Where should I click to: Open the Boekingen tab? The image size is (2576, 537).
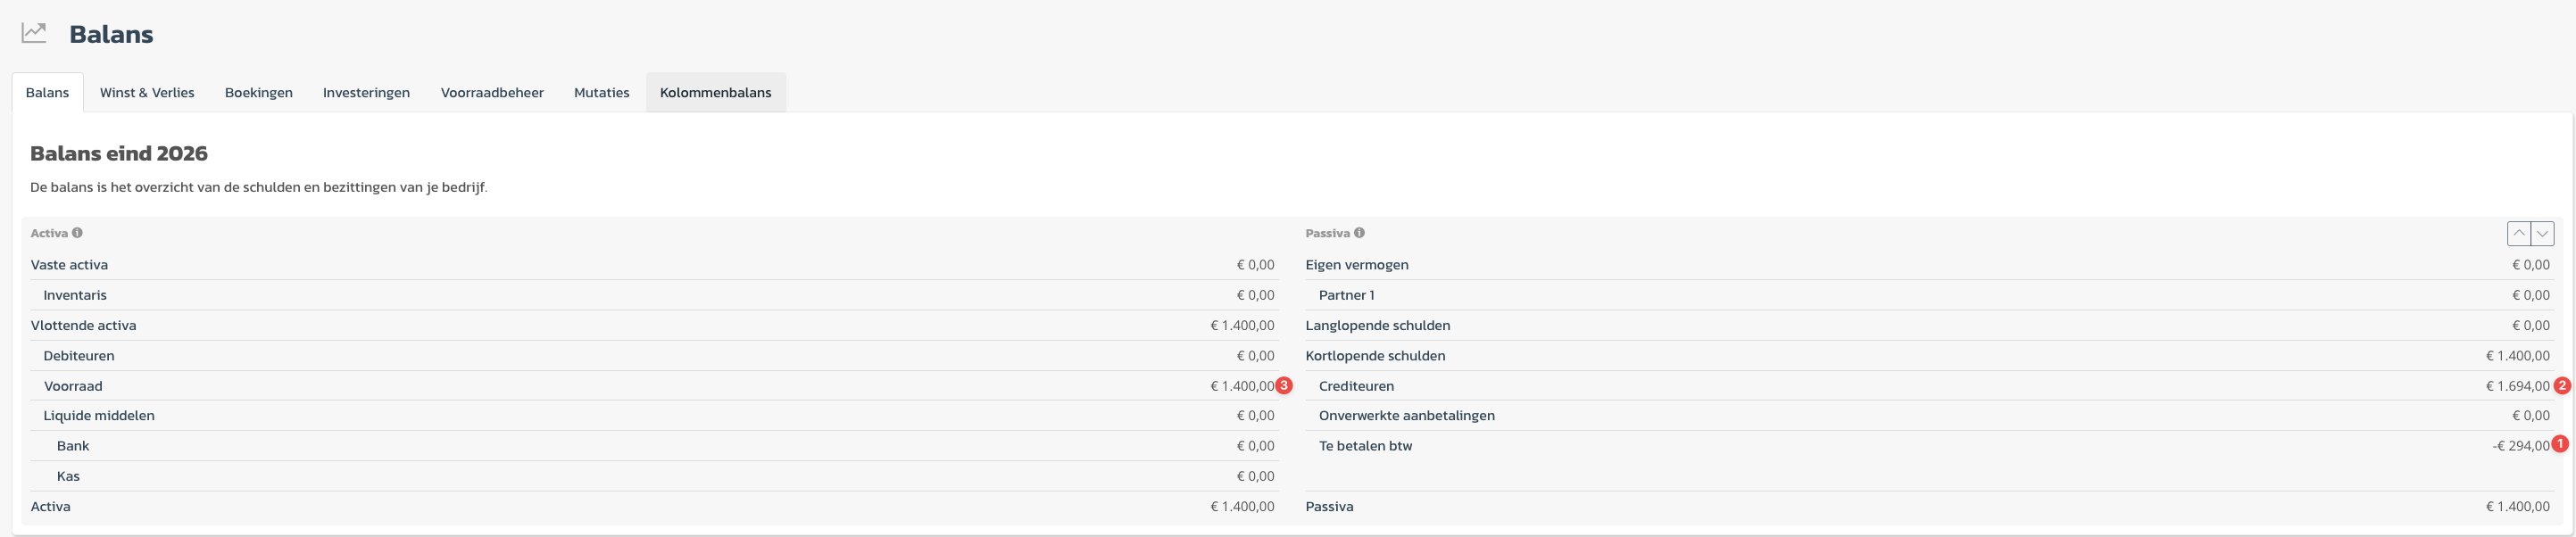point(258,93)
